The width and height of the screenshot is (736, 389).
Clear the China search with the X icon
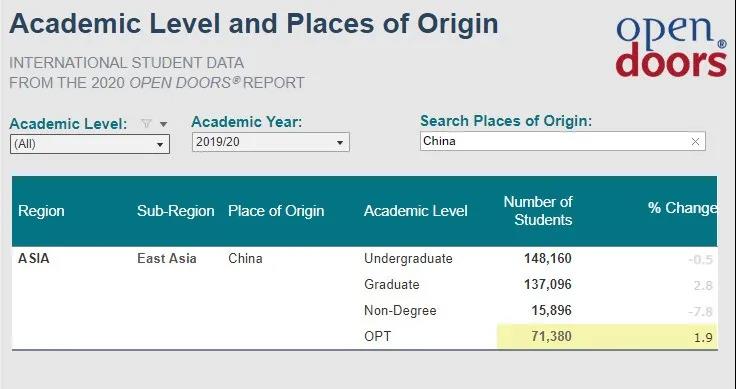point(695,142)
